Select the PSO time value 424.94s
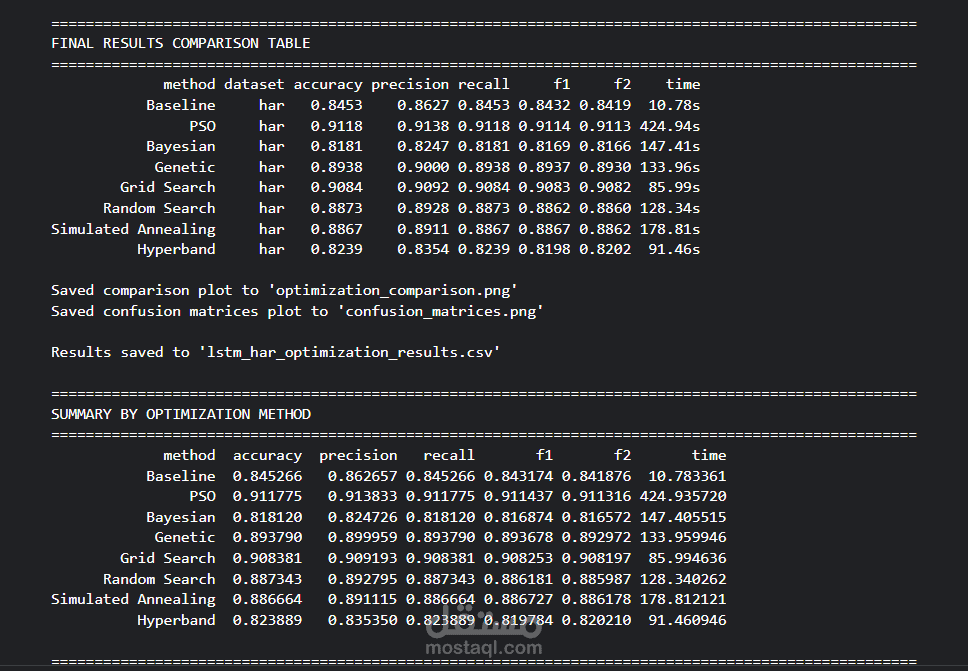Viewport: 968px width, 671px height. click(x=673, y=126)
